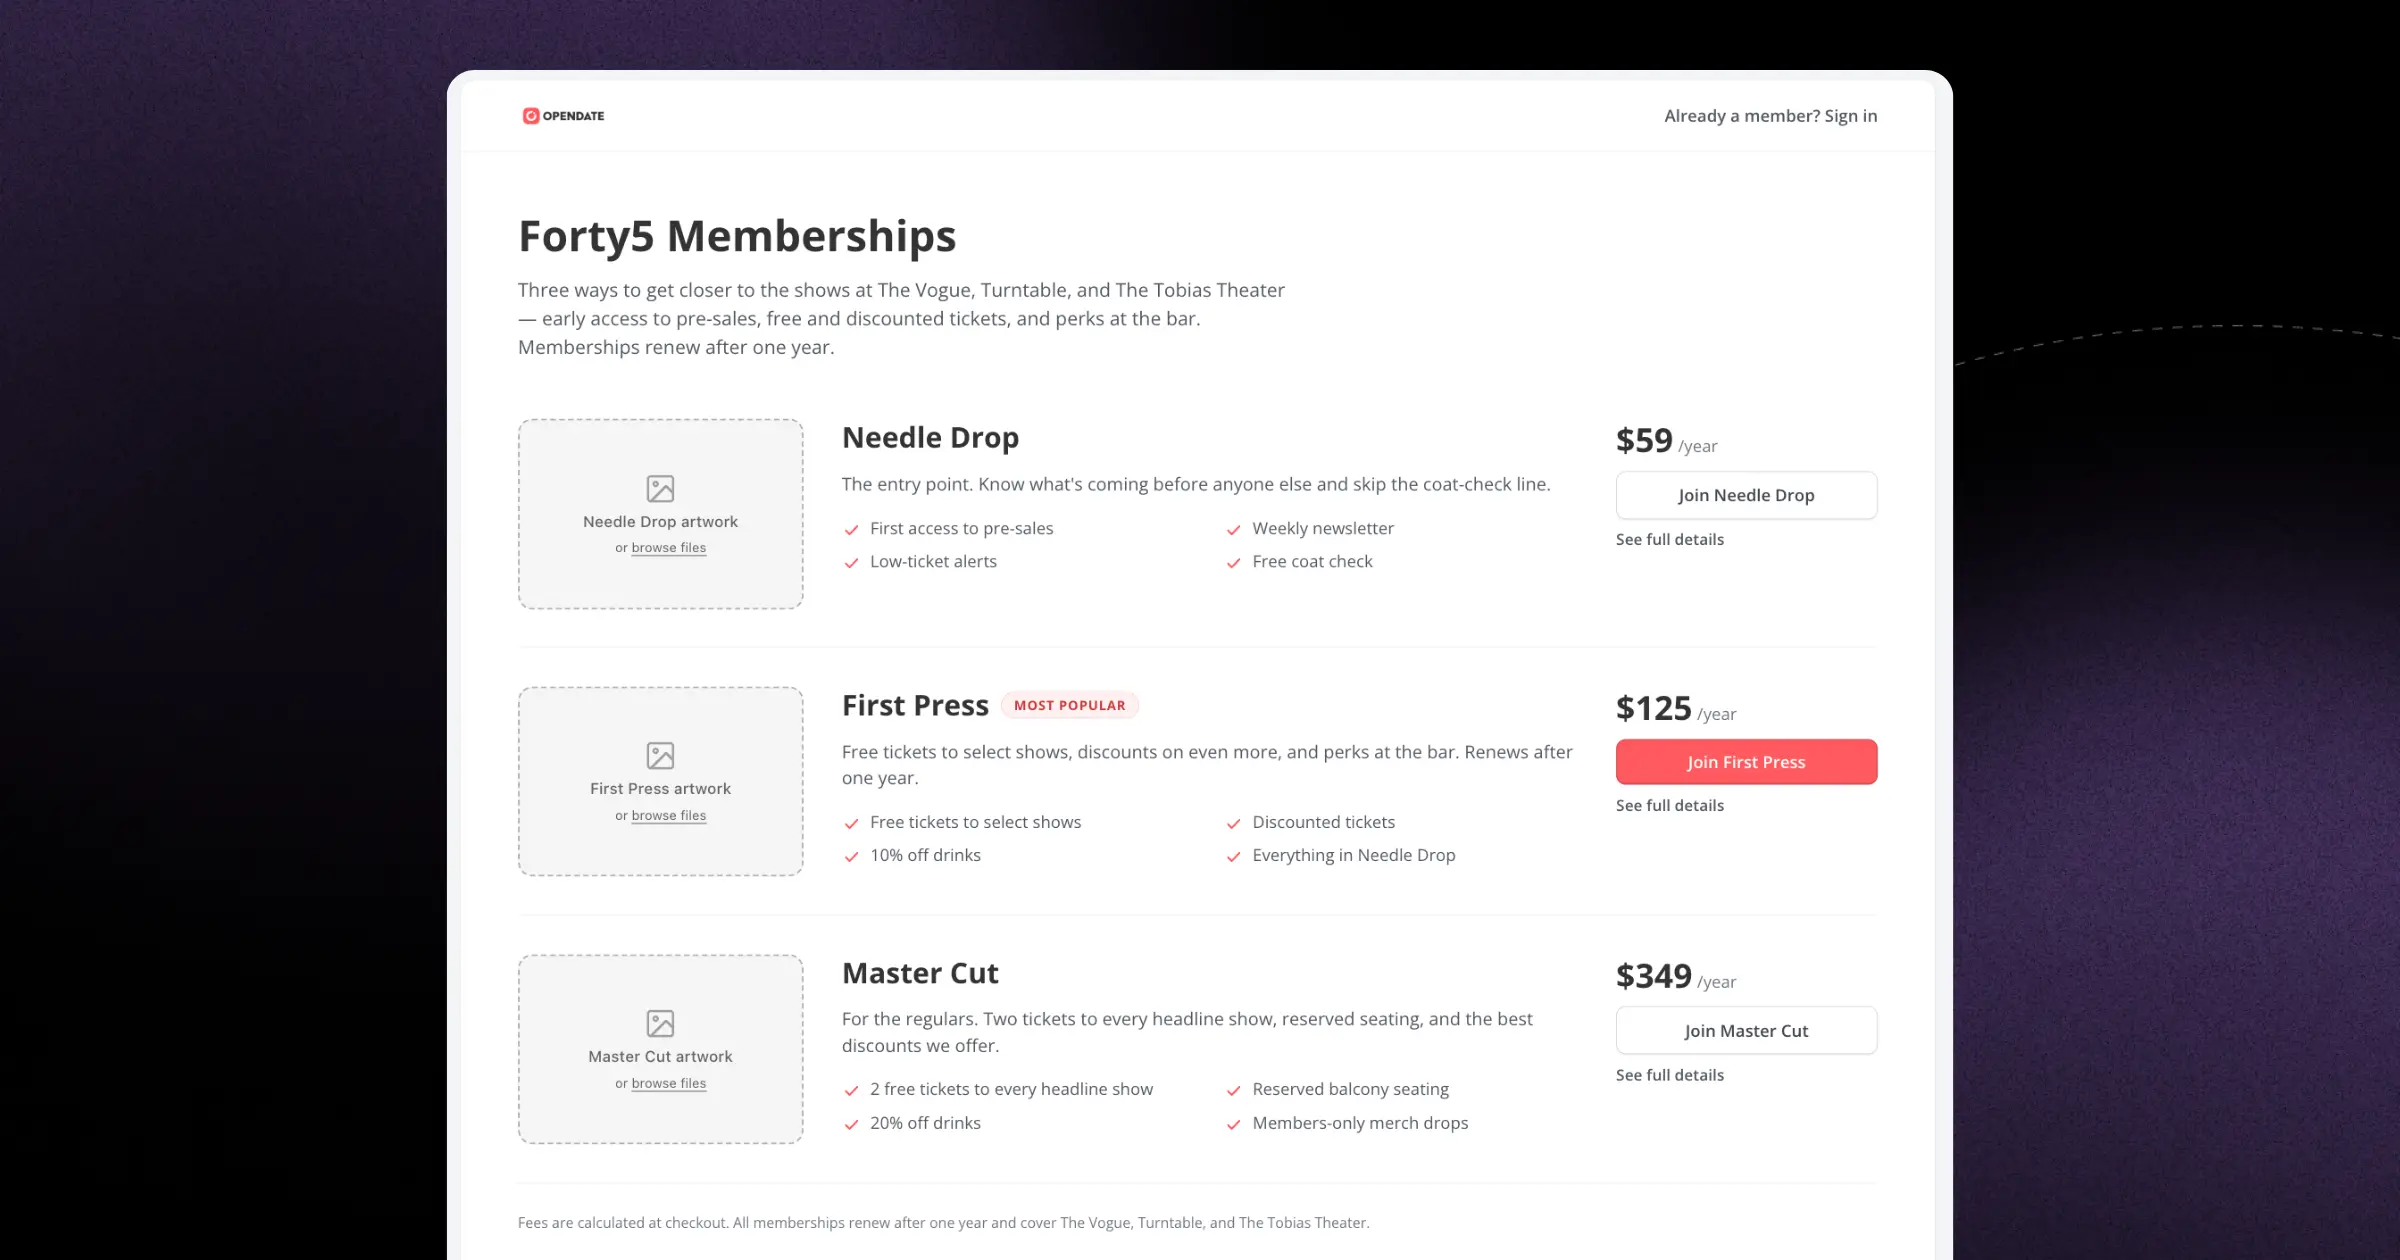2400x1260 pixels.
Task: Join the First Press membership
Action: click(1746, 762)
